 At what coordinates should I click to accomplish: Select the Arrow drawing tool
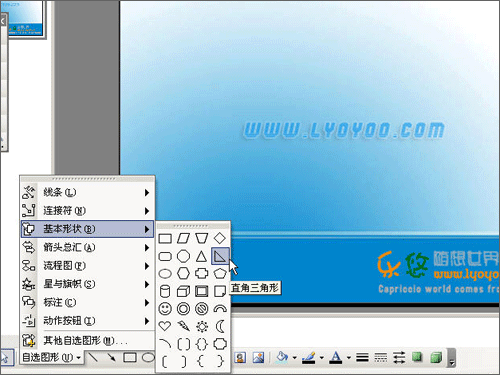pos(111,358)
